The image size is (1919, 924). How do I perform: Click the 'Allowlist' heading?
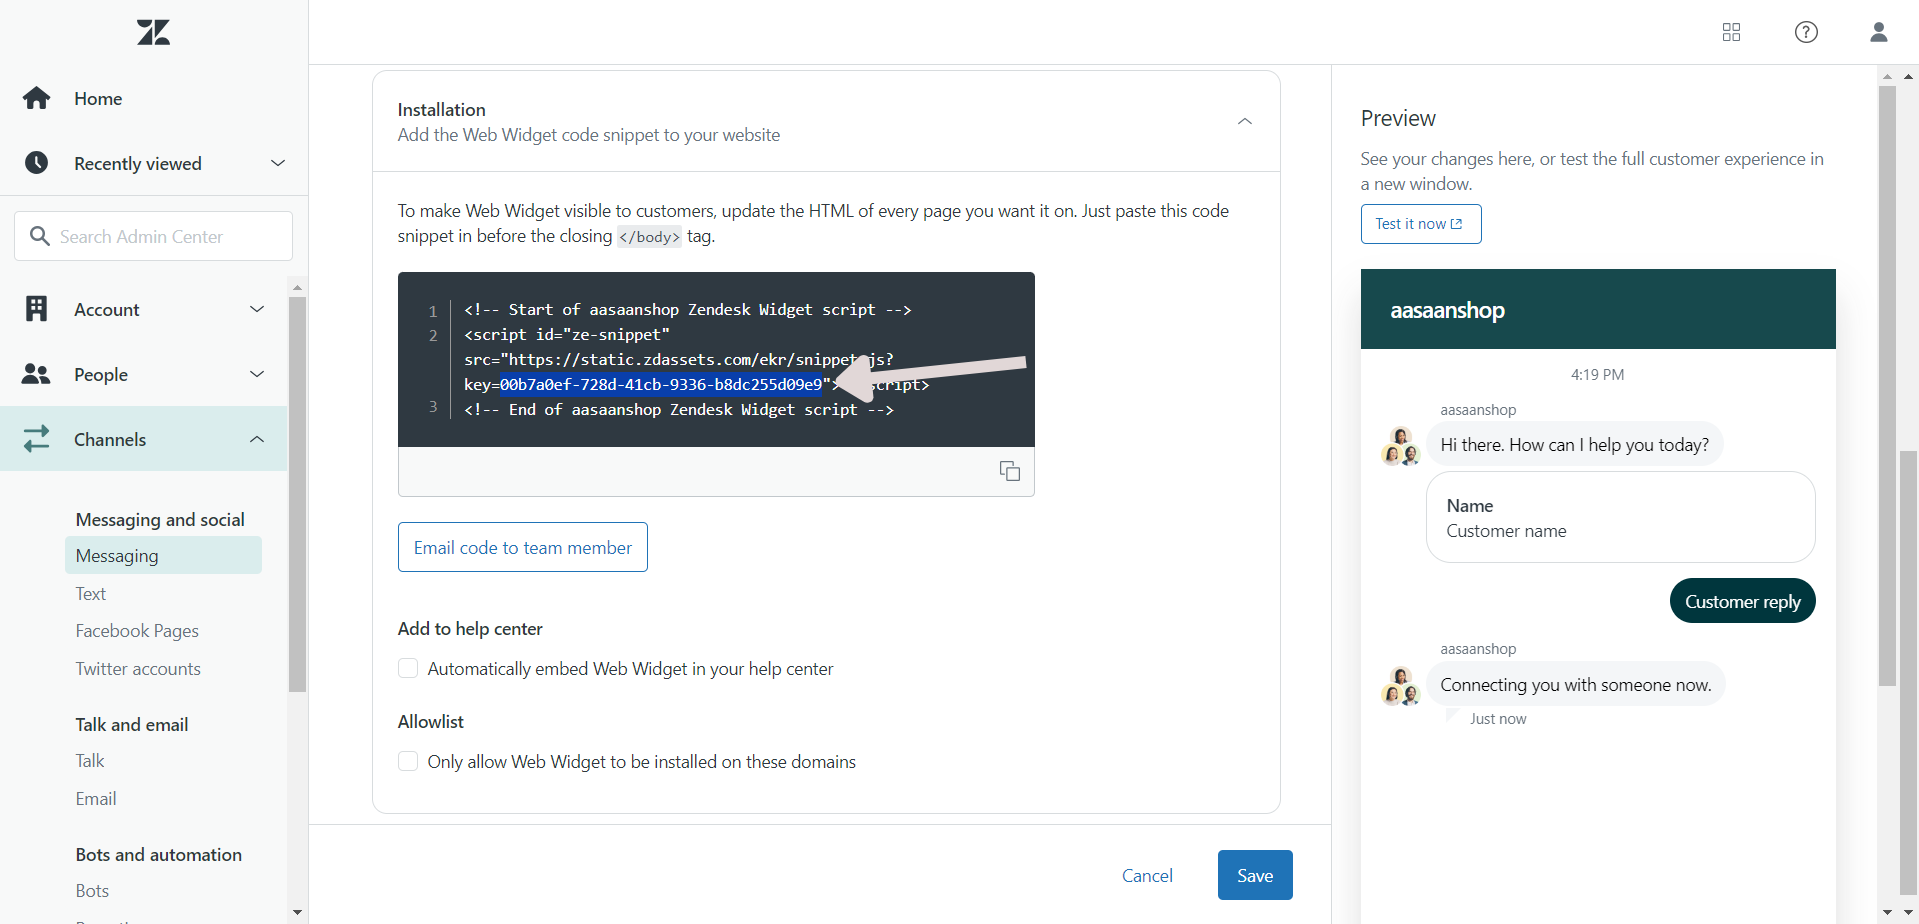431,721
